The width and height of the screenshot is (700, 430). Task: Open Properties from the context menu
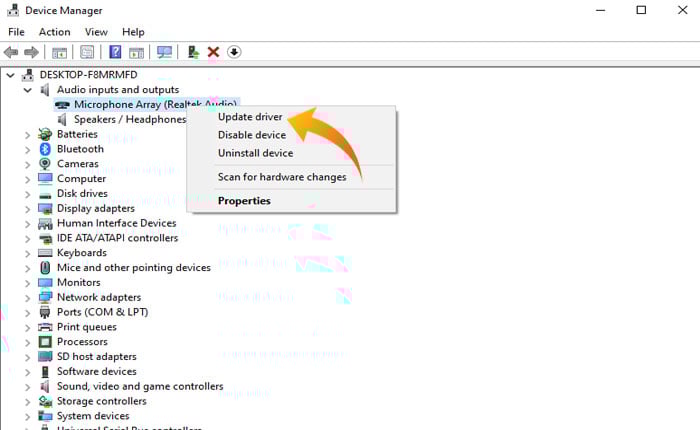pos(244,201)
